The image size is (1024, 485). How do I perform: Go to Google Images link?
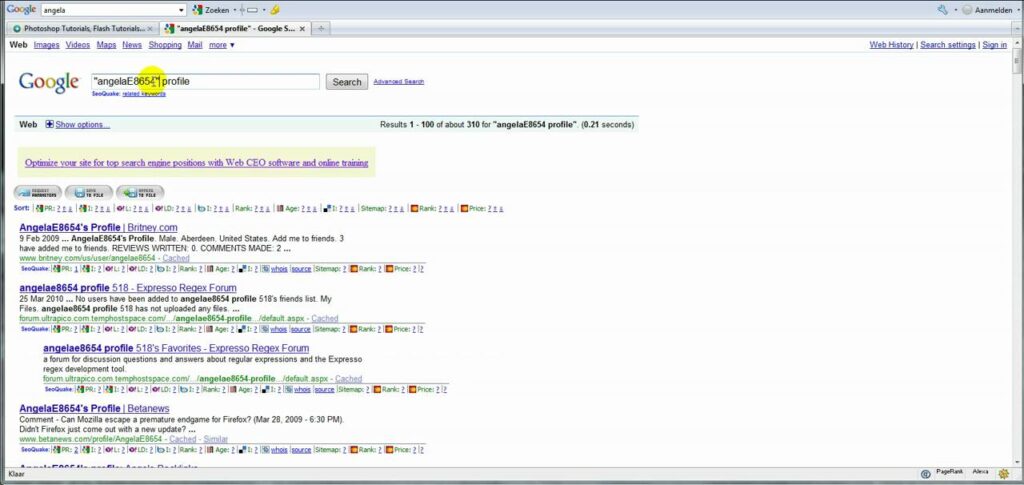46,45
